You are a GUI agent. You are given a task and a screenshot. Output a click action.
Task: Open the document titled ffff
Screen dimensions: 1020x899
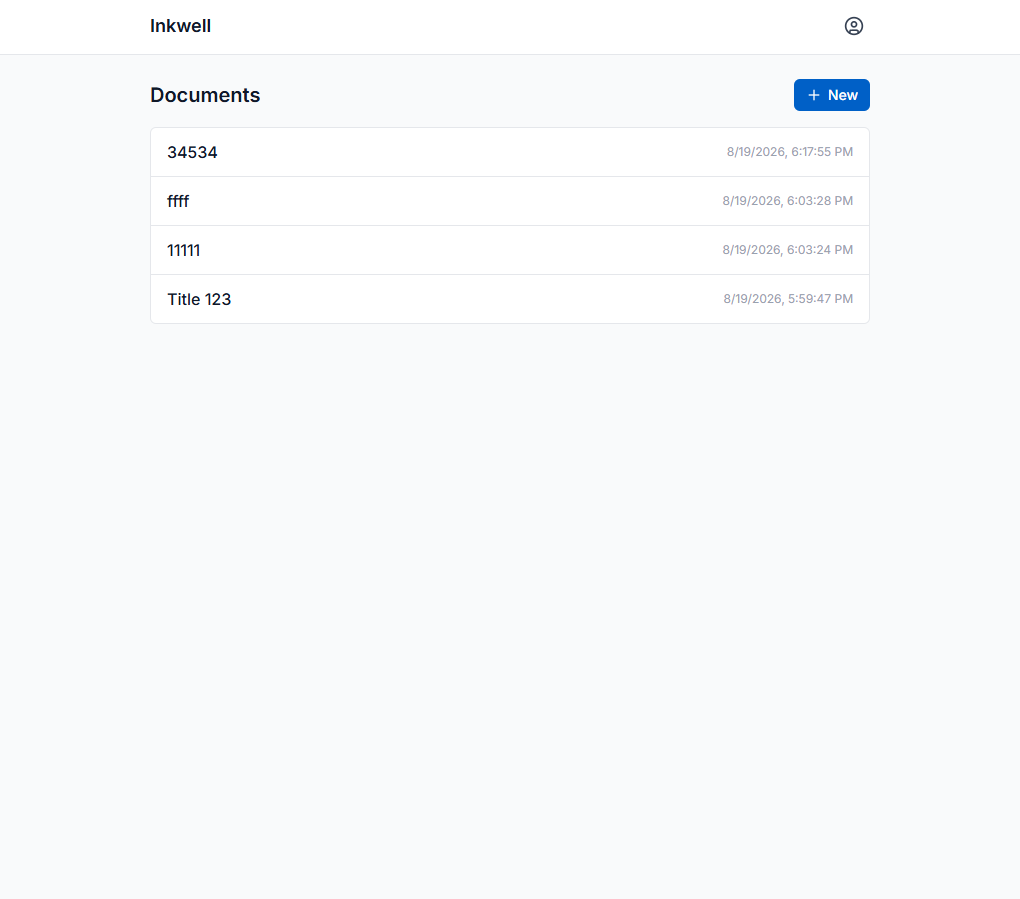click(178, 201)
